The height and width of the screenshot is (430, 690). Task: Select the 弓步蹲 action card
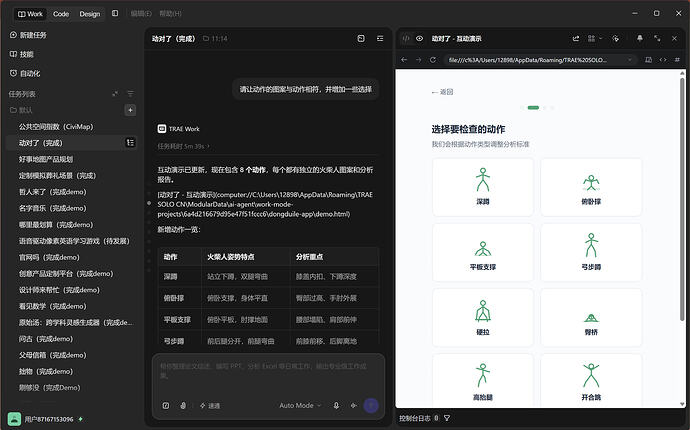click(x=591, y=253)
